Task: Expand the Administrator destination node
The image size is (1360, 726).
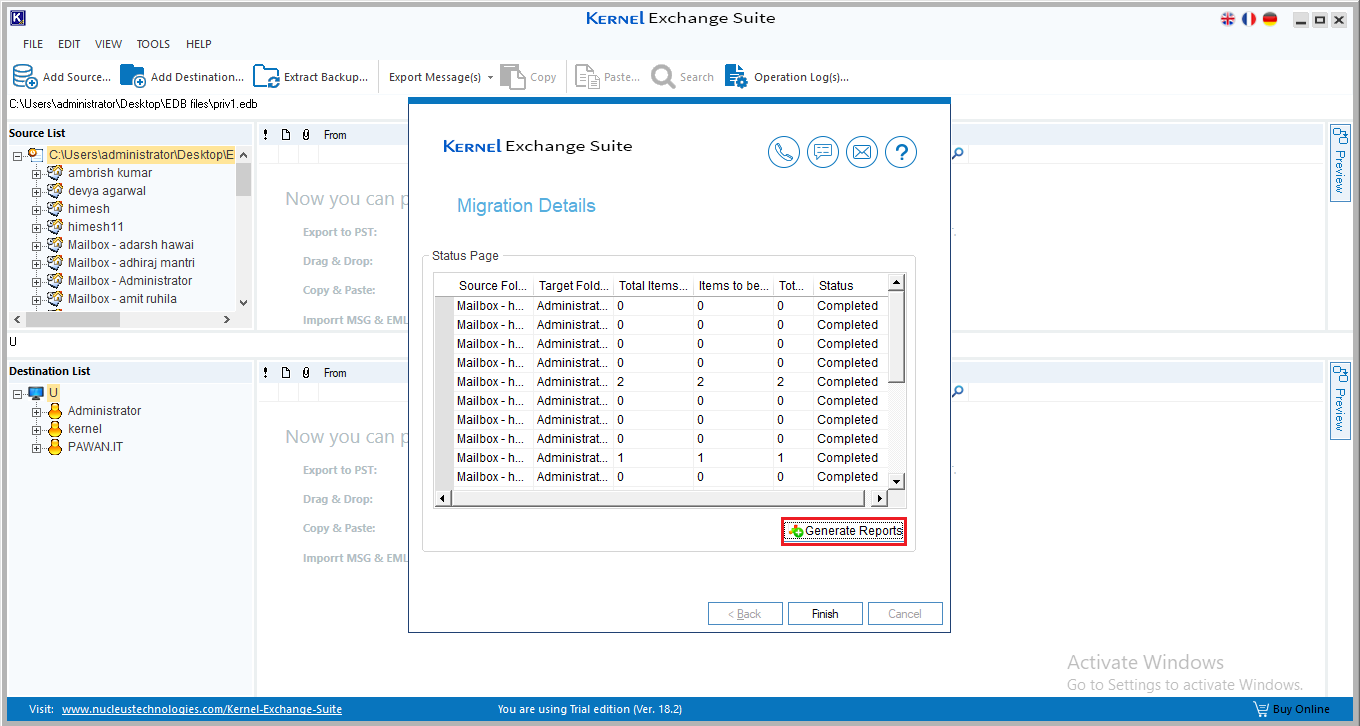Action: (x=37, y=412)
